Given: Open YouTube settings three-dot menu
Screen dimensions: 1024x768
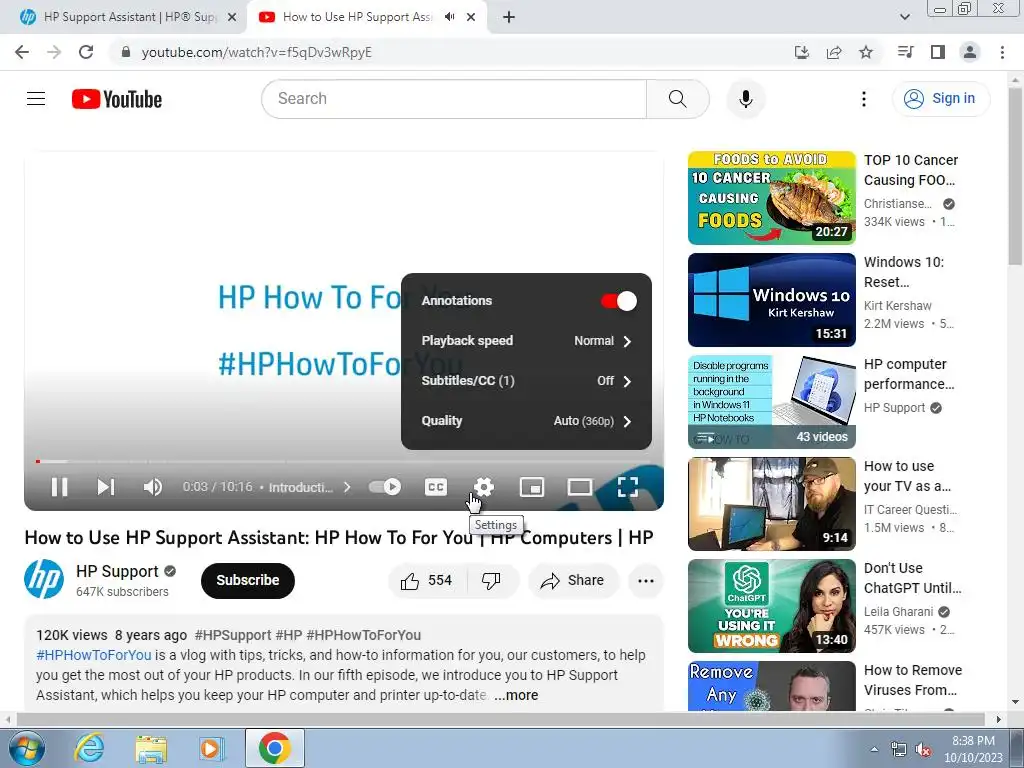Looking at the screenshot, I should (863, 99).
